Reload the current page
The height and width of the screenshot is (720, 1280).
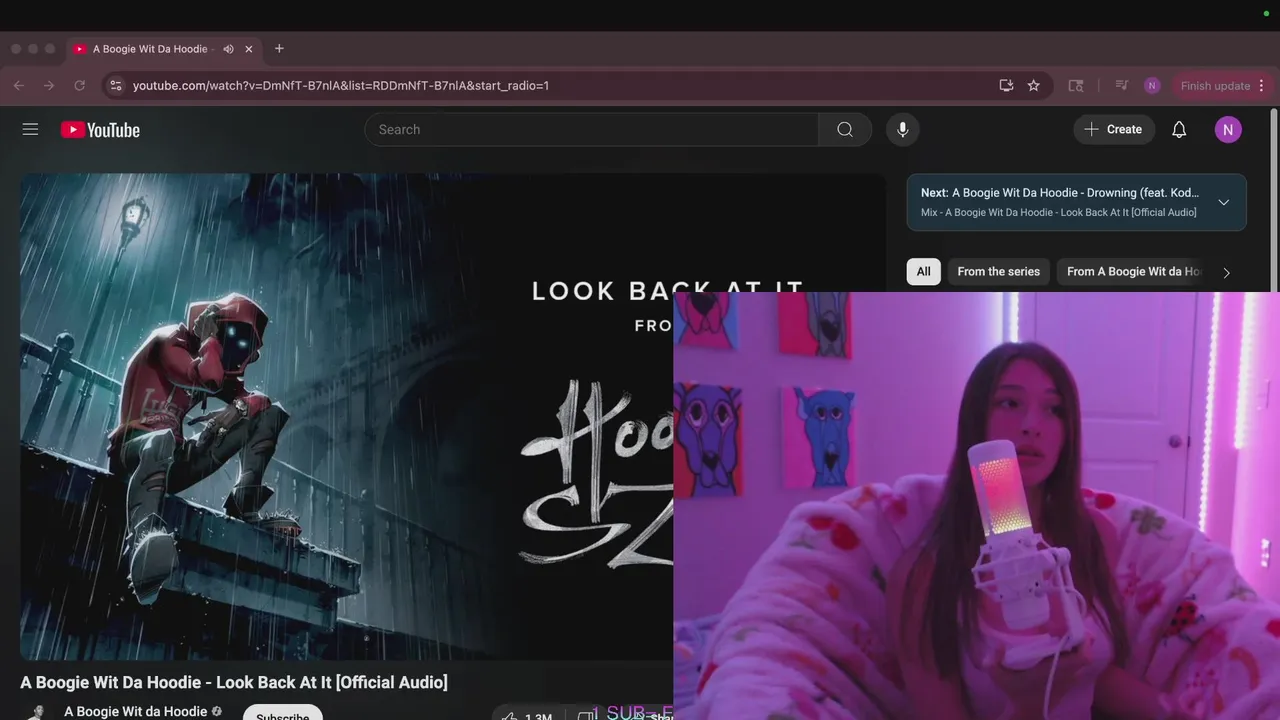click(x=80, y=86)
